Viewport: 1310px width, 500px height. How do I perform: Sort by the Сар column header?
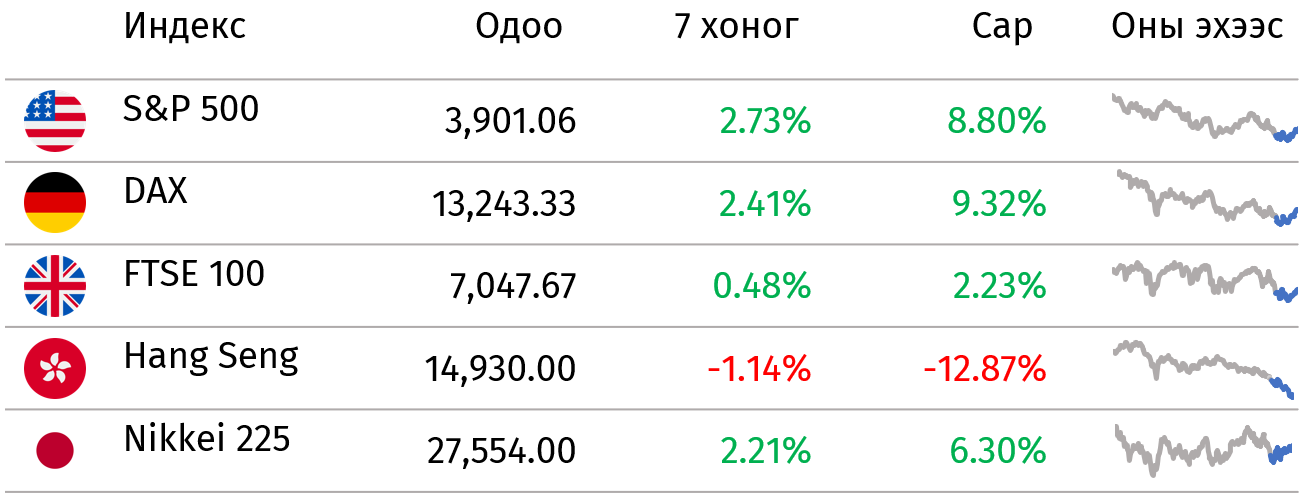tap(1002, 27)
